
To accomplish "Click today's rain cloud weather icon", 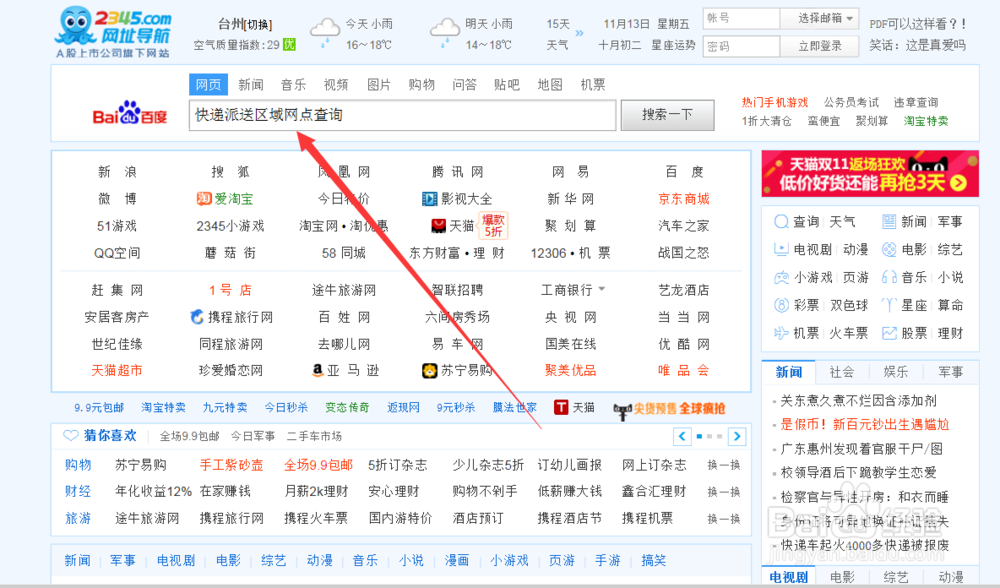I will 325,33.
